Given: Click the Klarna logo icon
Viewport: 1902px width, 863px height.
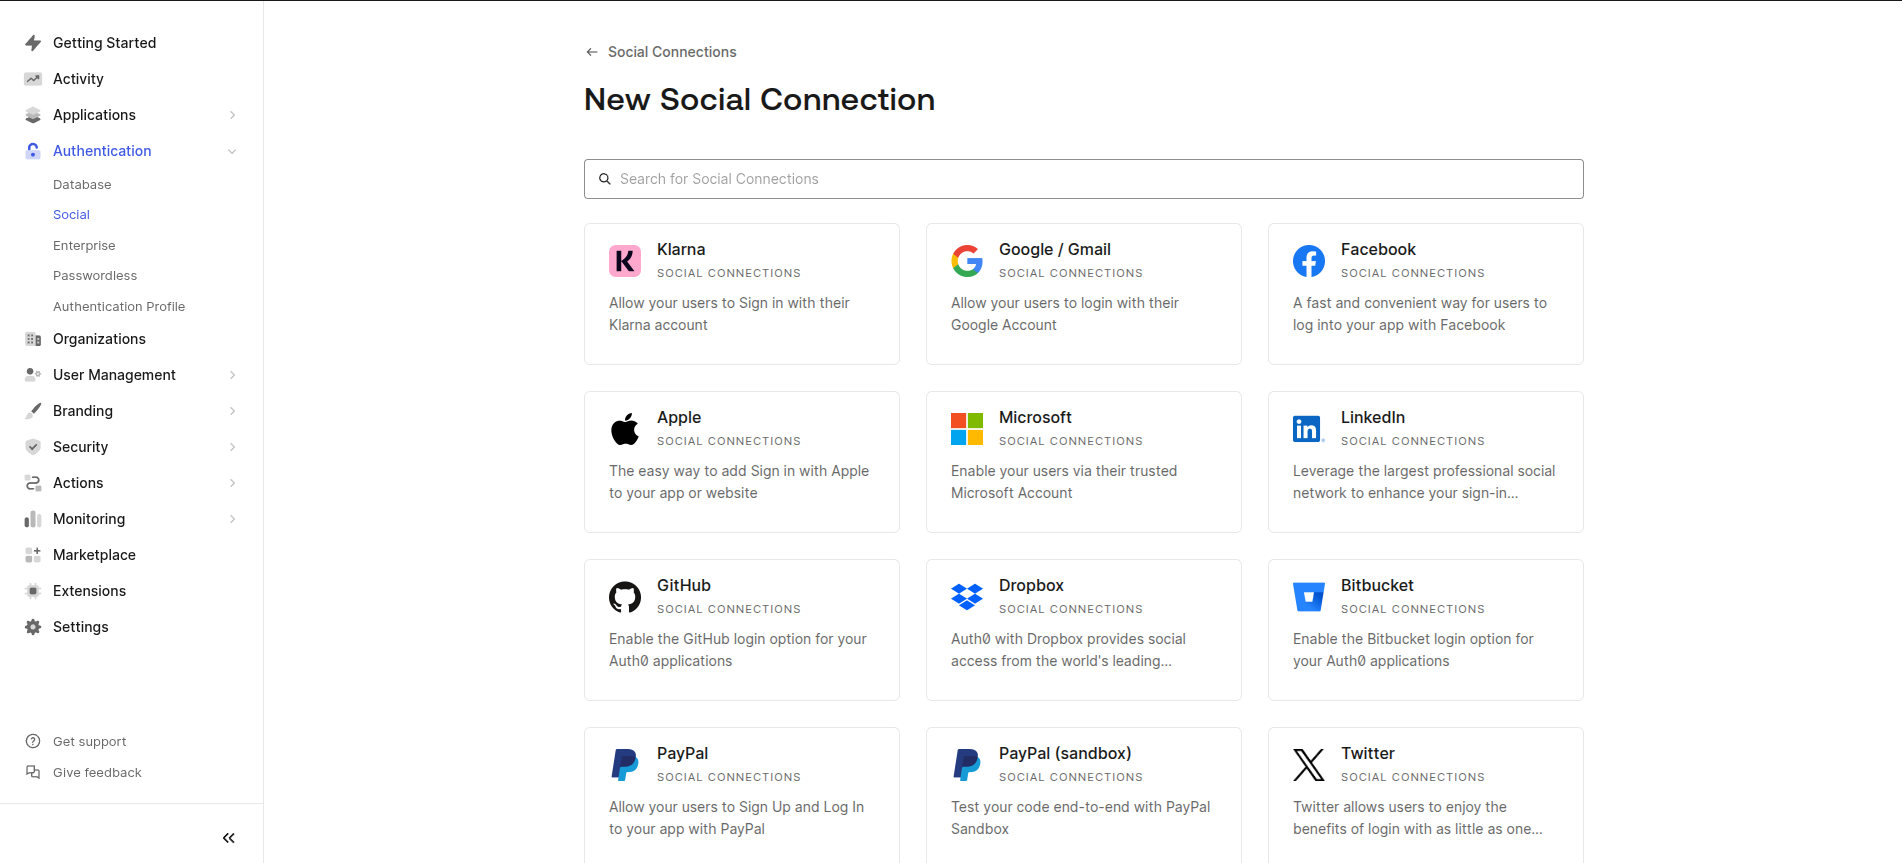Looking at the screenshot, I should (x=625, y=261).
